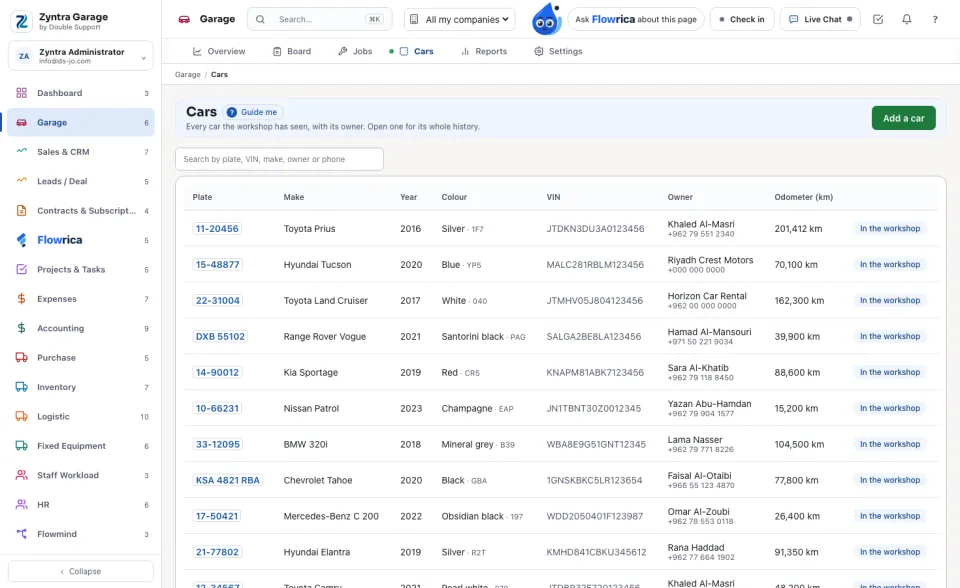Image resolution: width=960 pixels, height=588 pixels.
Task: Click the Add a car button
Action: [x=904, y=118]
